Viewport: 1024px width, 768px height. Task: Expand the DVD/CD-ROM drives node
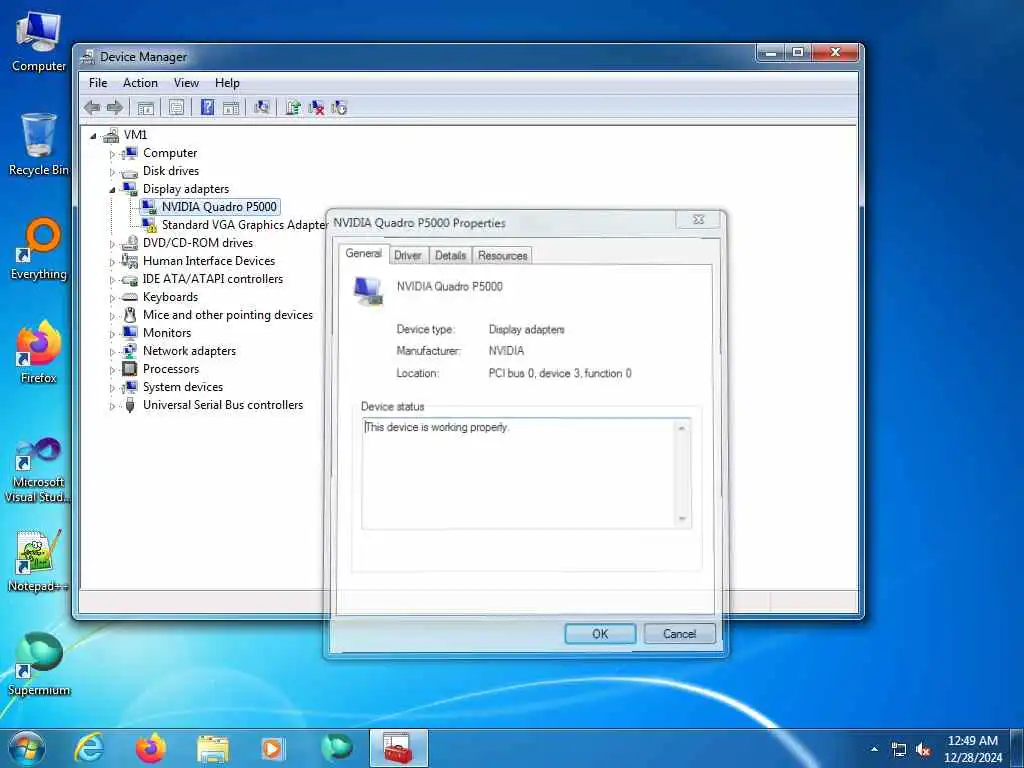pos(112,244)
